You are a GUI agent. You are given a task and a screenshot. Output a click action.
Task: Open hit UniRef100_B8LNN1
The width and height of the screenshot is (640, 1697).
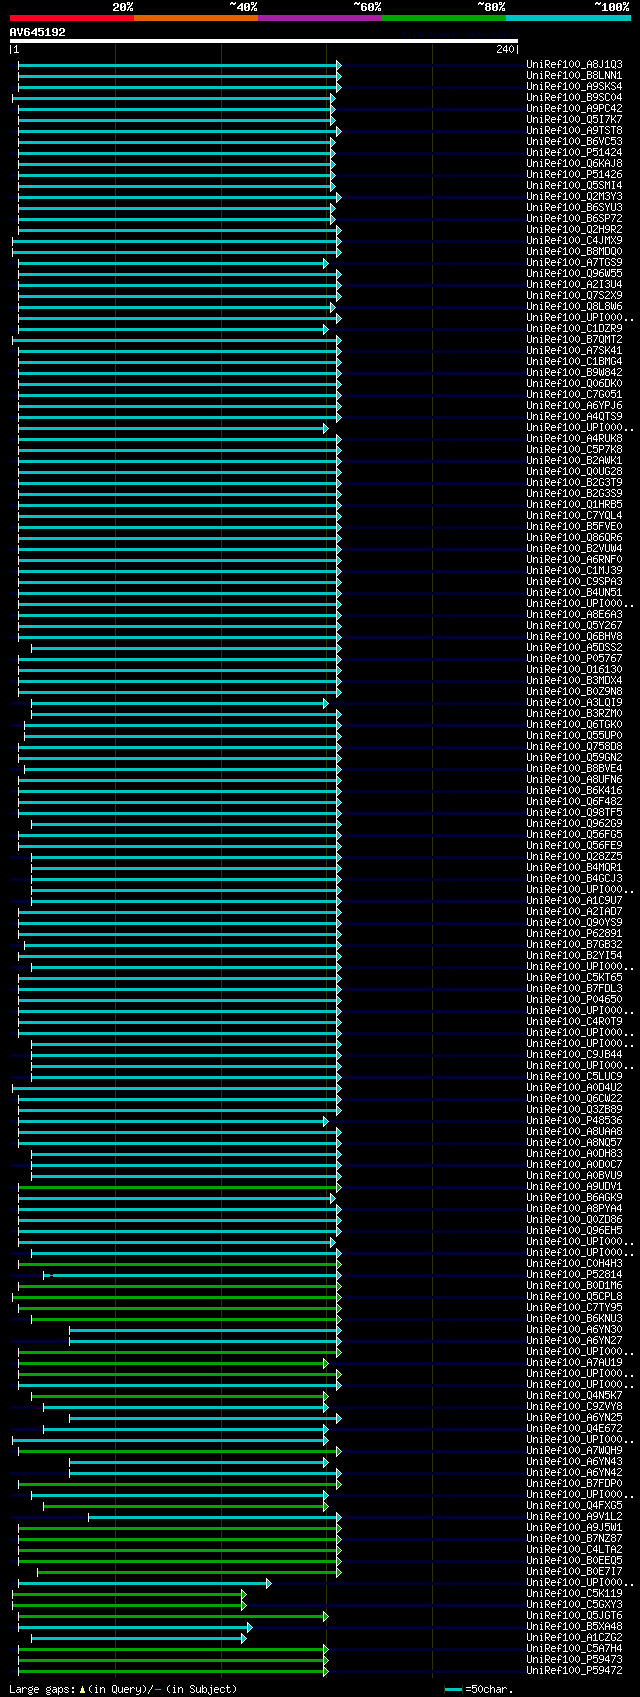[x=574, y=76]
